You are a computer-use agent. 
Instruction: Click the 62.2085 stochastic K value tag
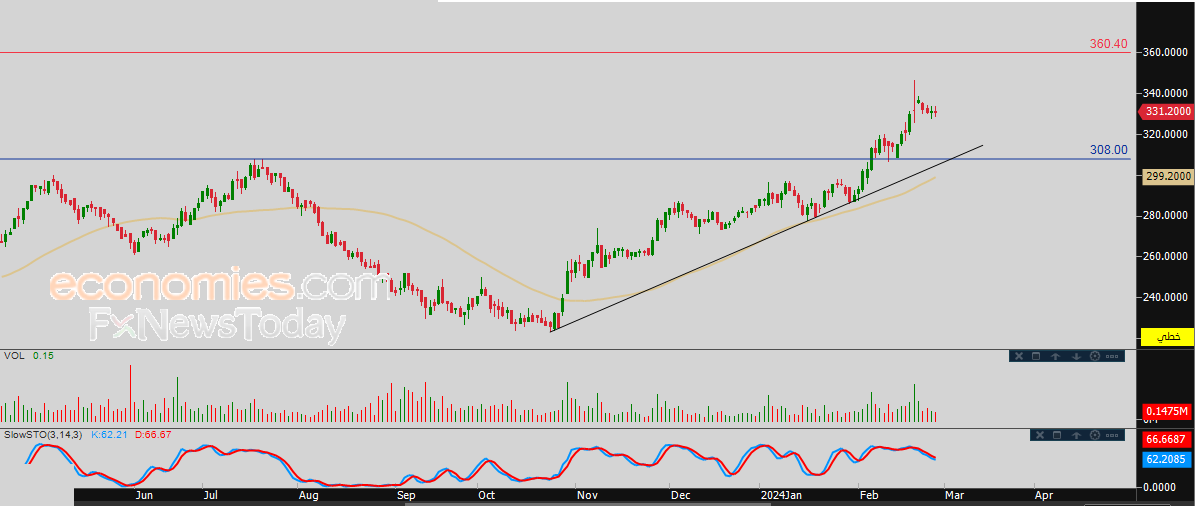[1167, 460]
